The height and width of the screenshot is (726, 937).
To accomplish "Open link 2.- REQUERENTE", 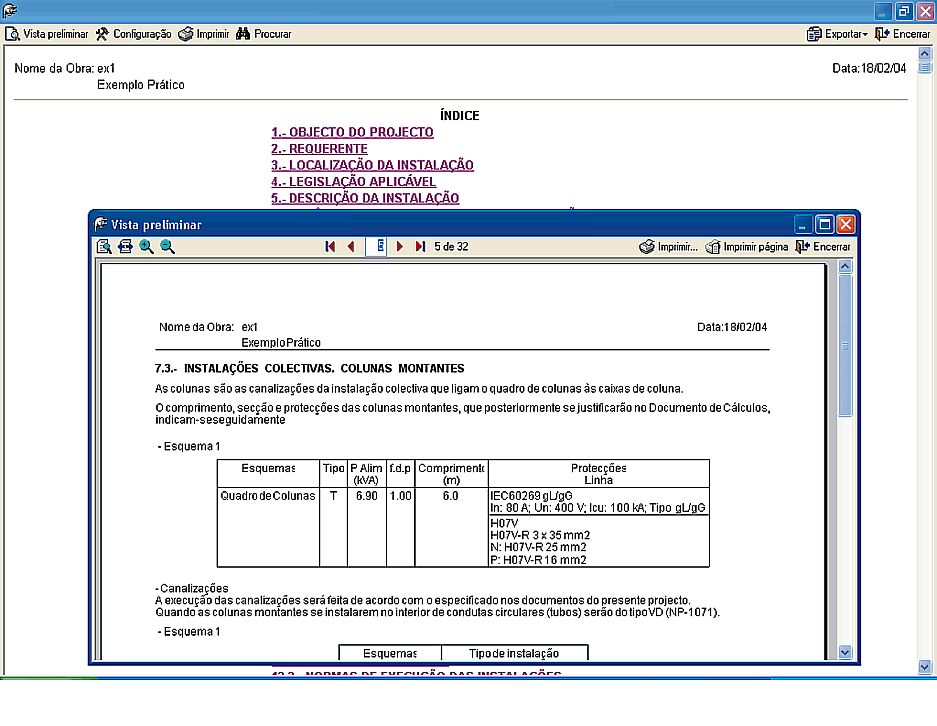I will point(319,149).
